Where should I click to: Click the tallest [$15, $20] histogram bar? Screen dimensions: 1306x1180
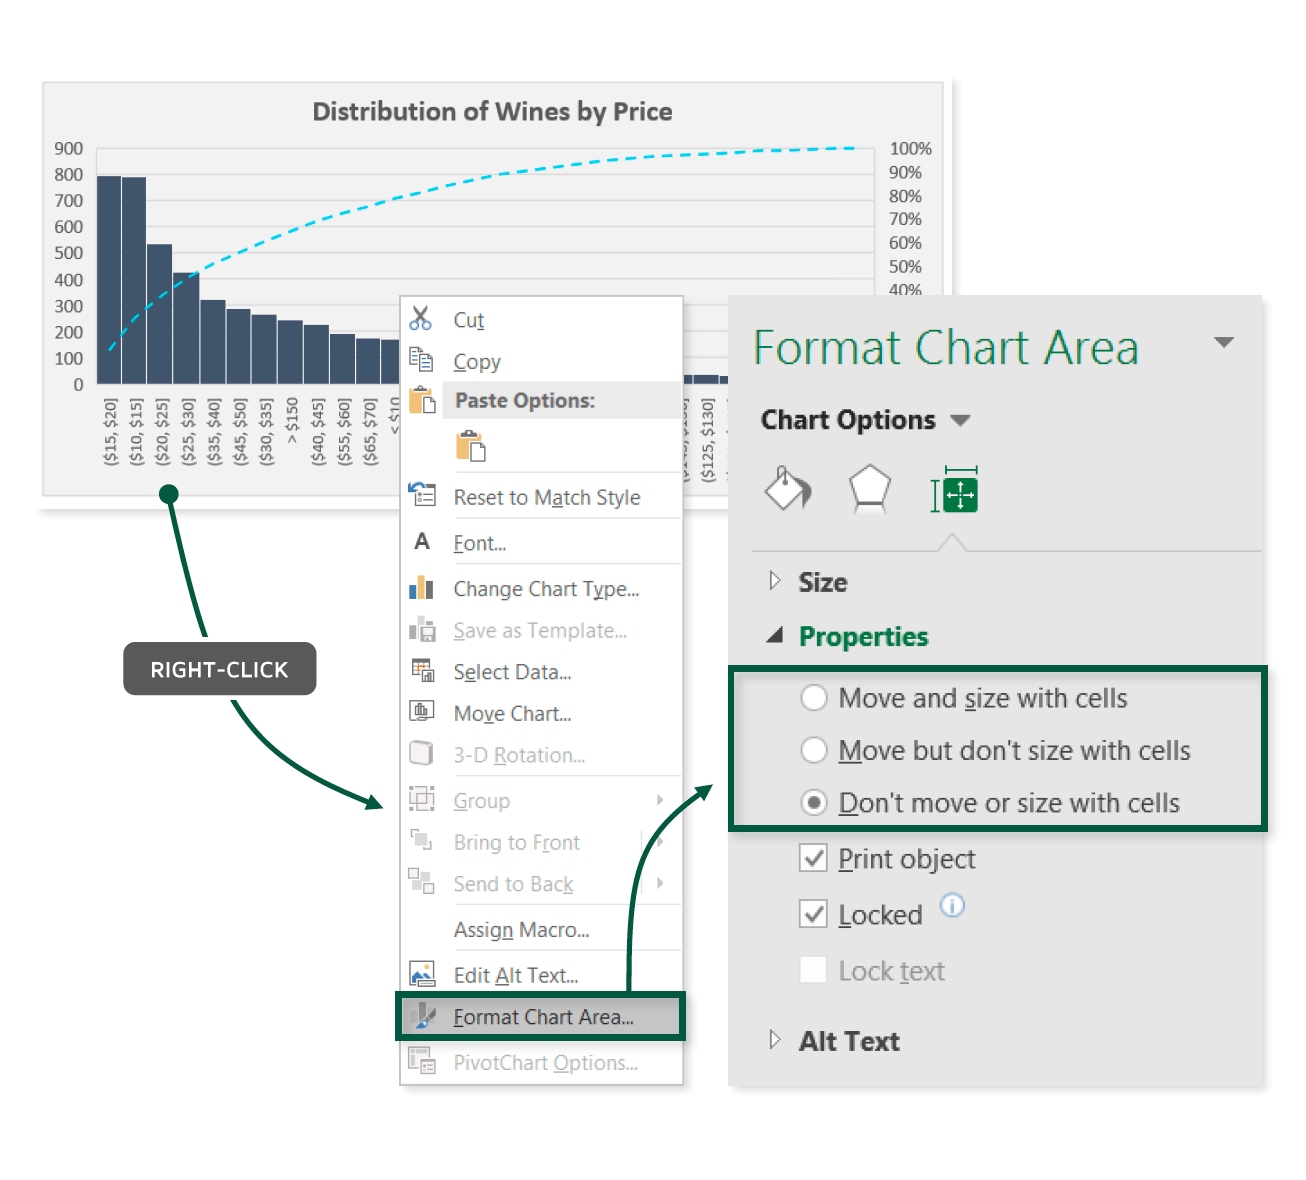click(x=108, y=280)
